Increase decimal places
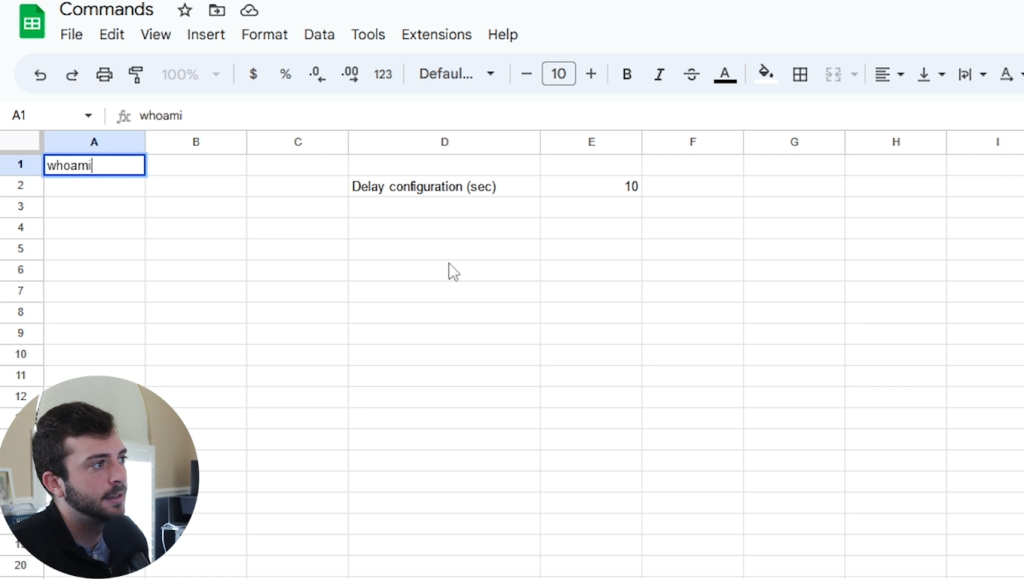 [x=350, y=74]
